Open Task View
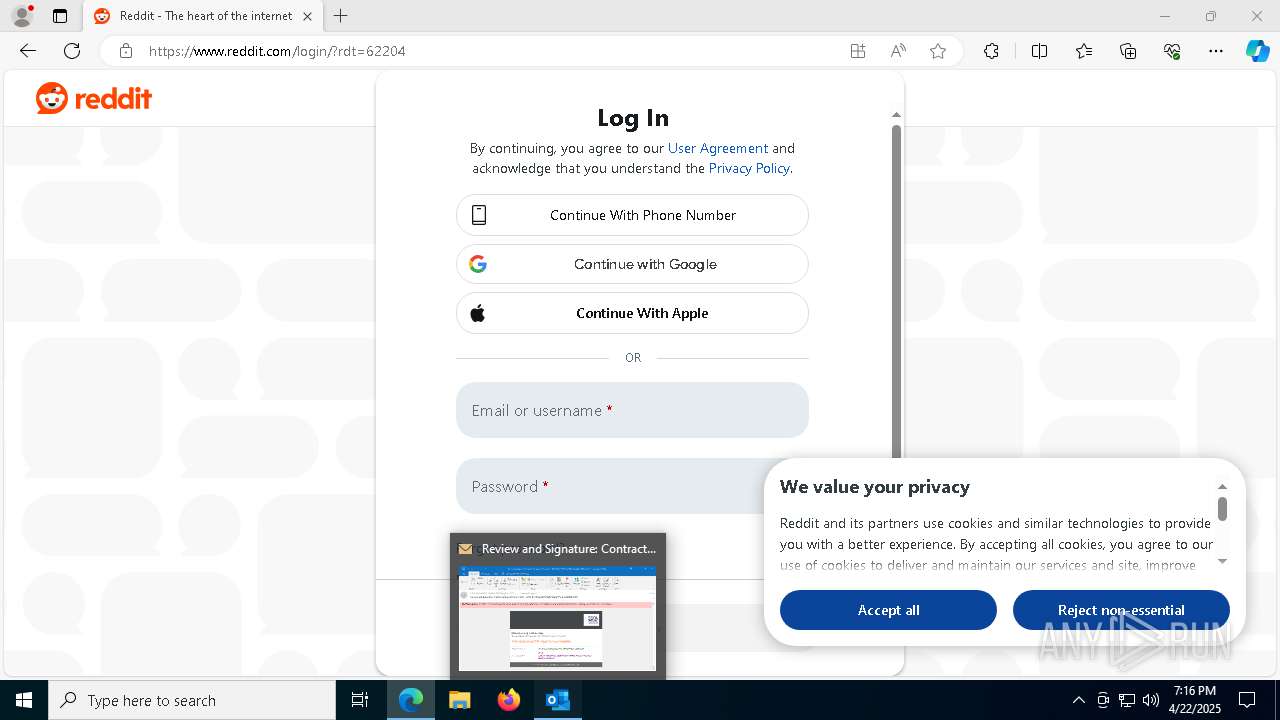1280x720 pixels. [360, 700]
